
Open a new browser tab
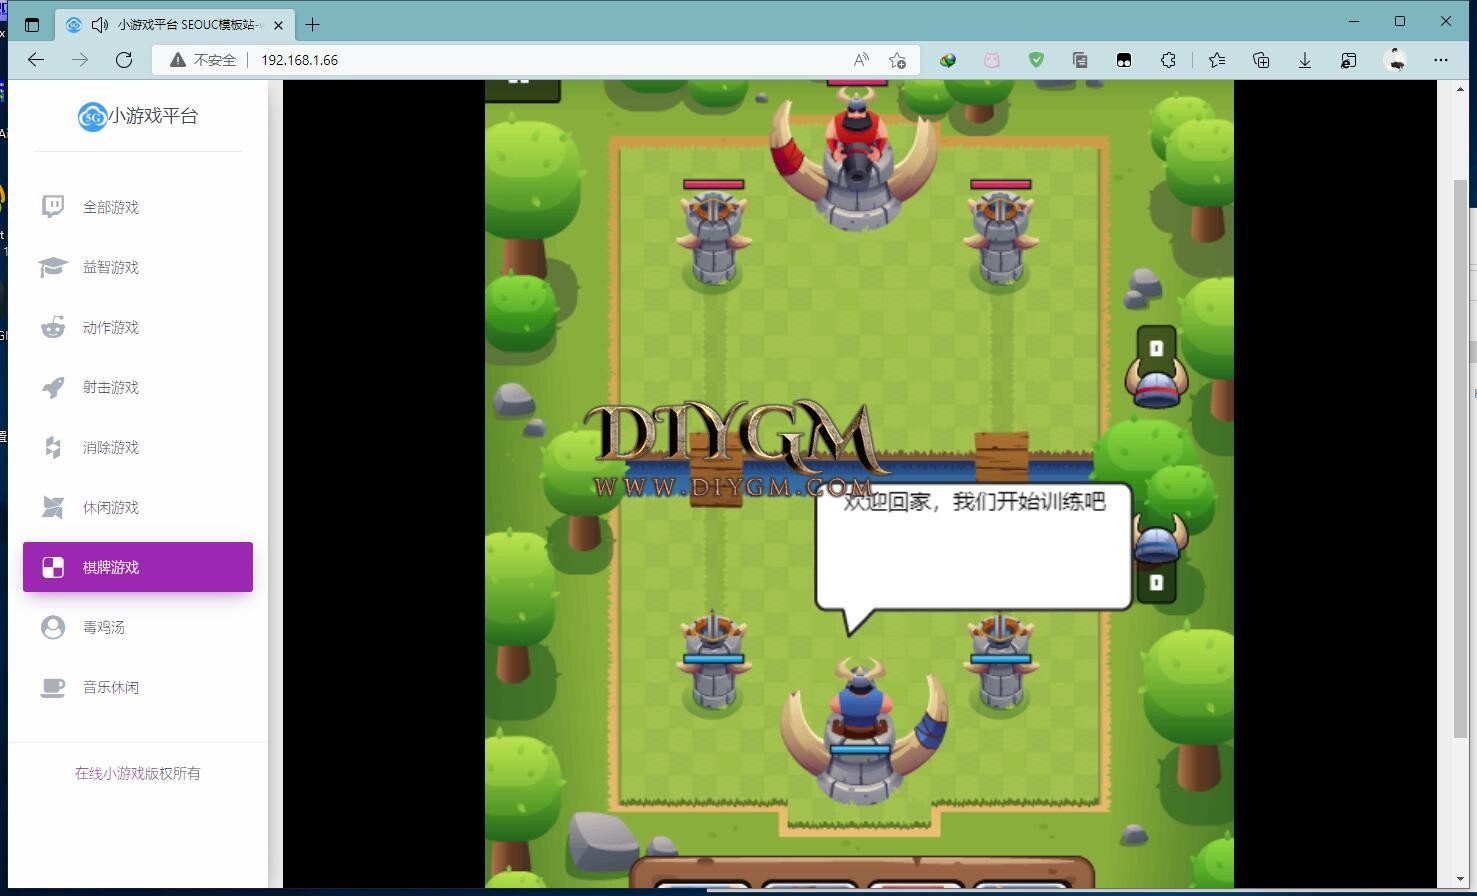pos(313,24)
